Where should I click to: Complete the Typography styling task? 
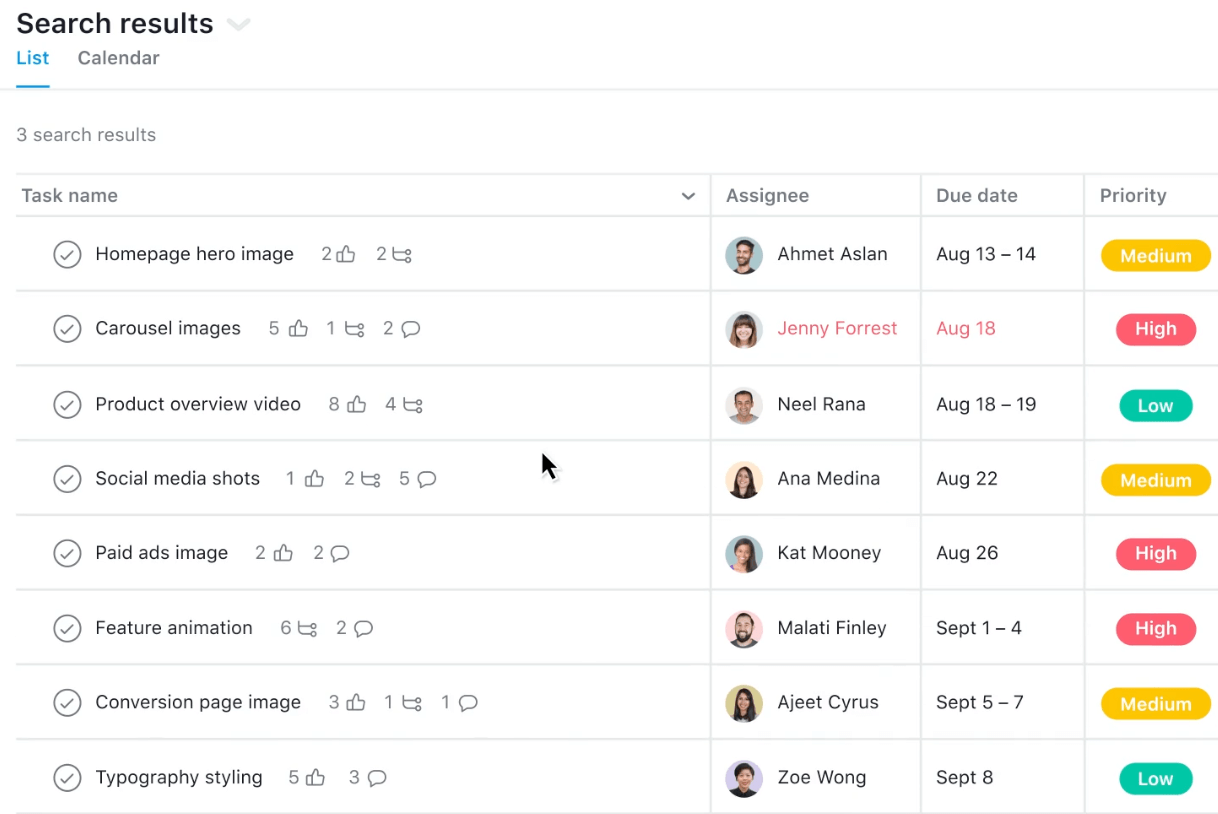click(67, 777)
